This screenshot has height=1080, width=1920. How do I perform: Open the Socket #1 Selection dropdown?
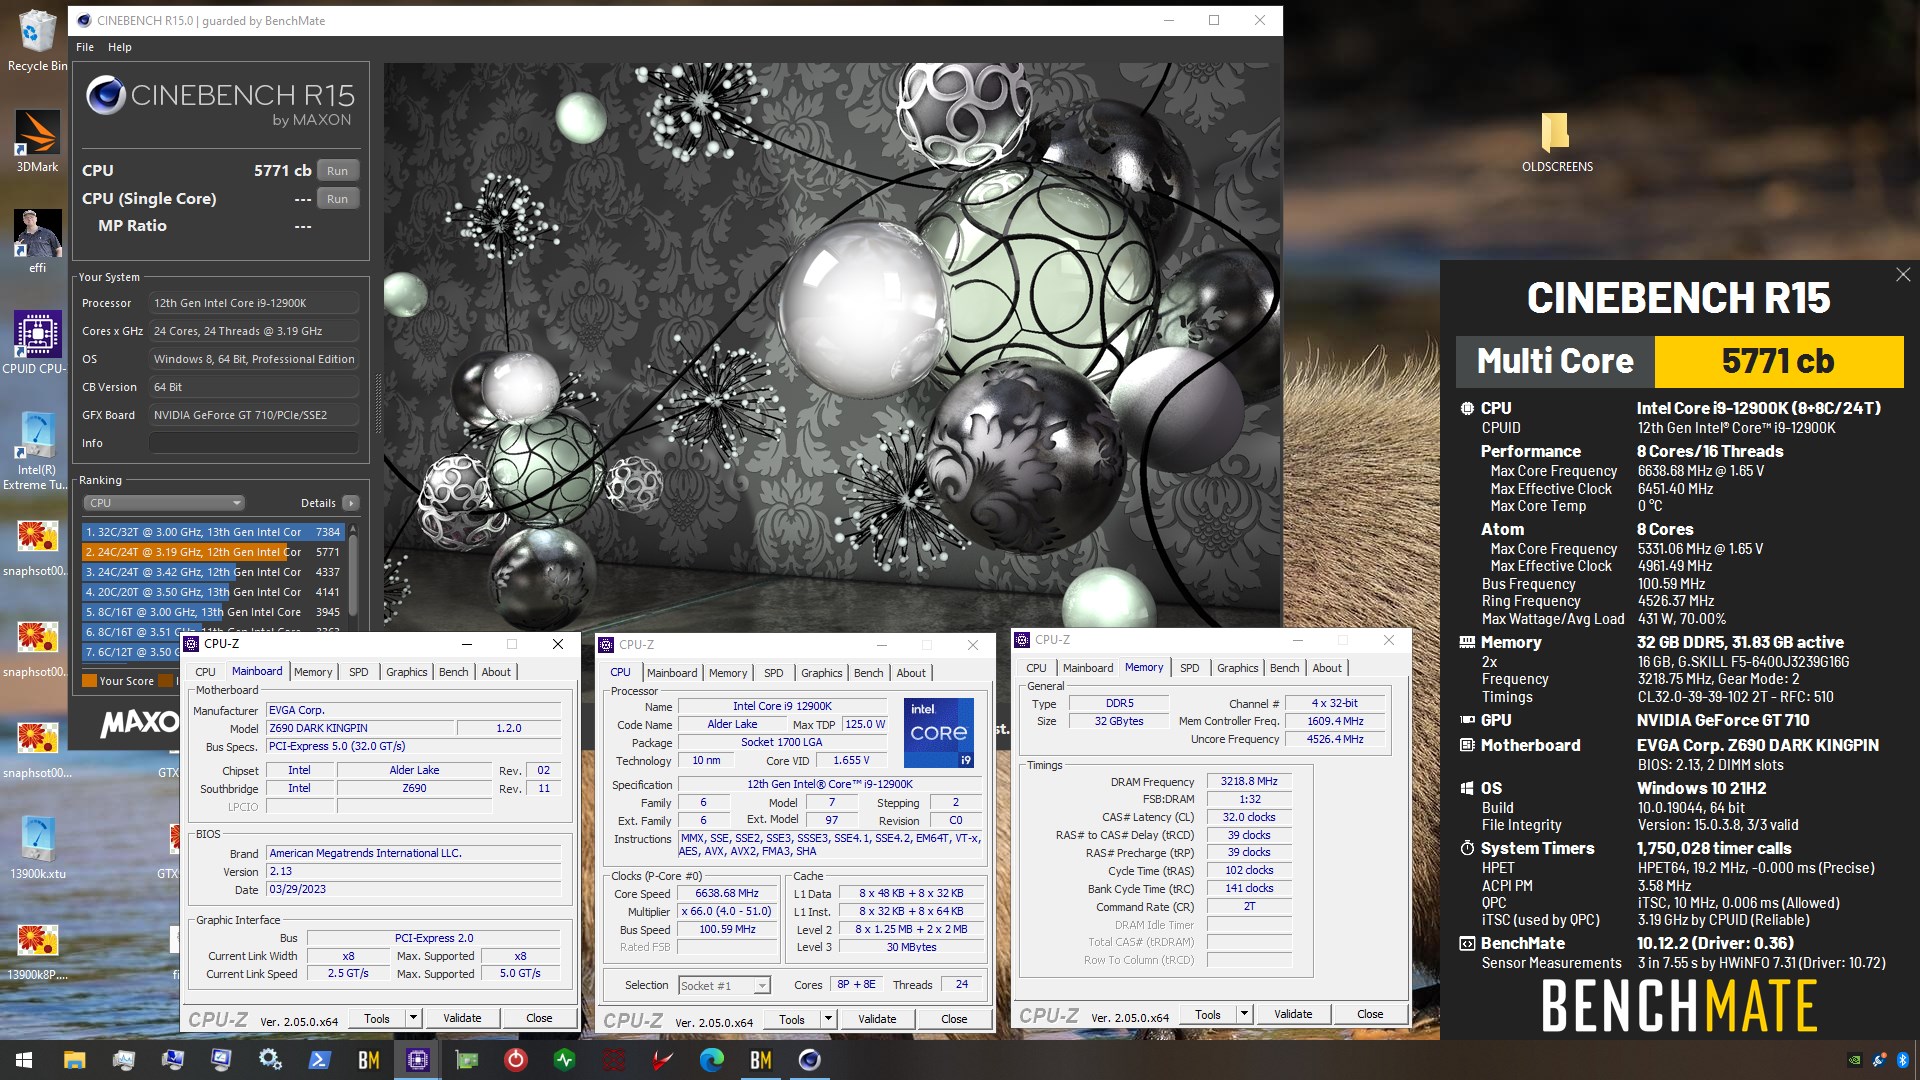tap(725, 985)
